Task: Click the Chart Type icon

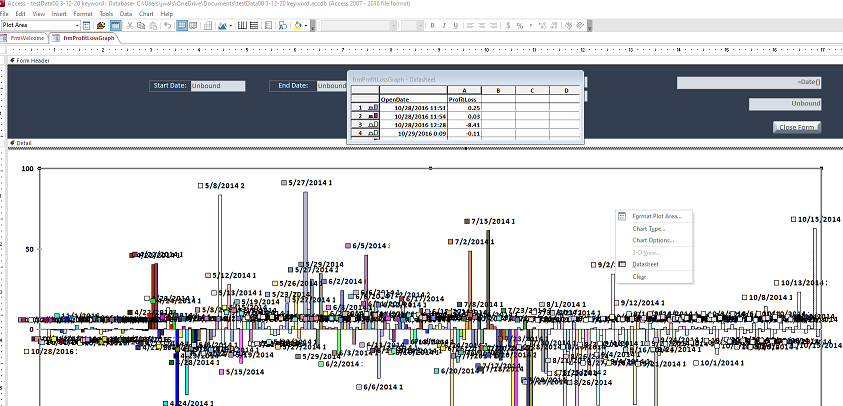Action: click(223, 25)
